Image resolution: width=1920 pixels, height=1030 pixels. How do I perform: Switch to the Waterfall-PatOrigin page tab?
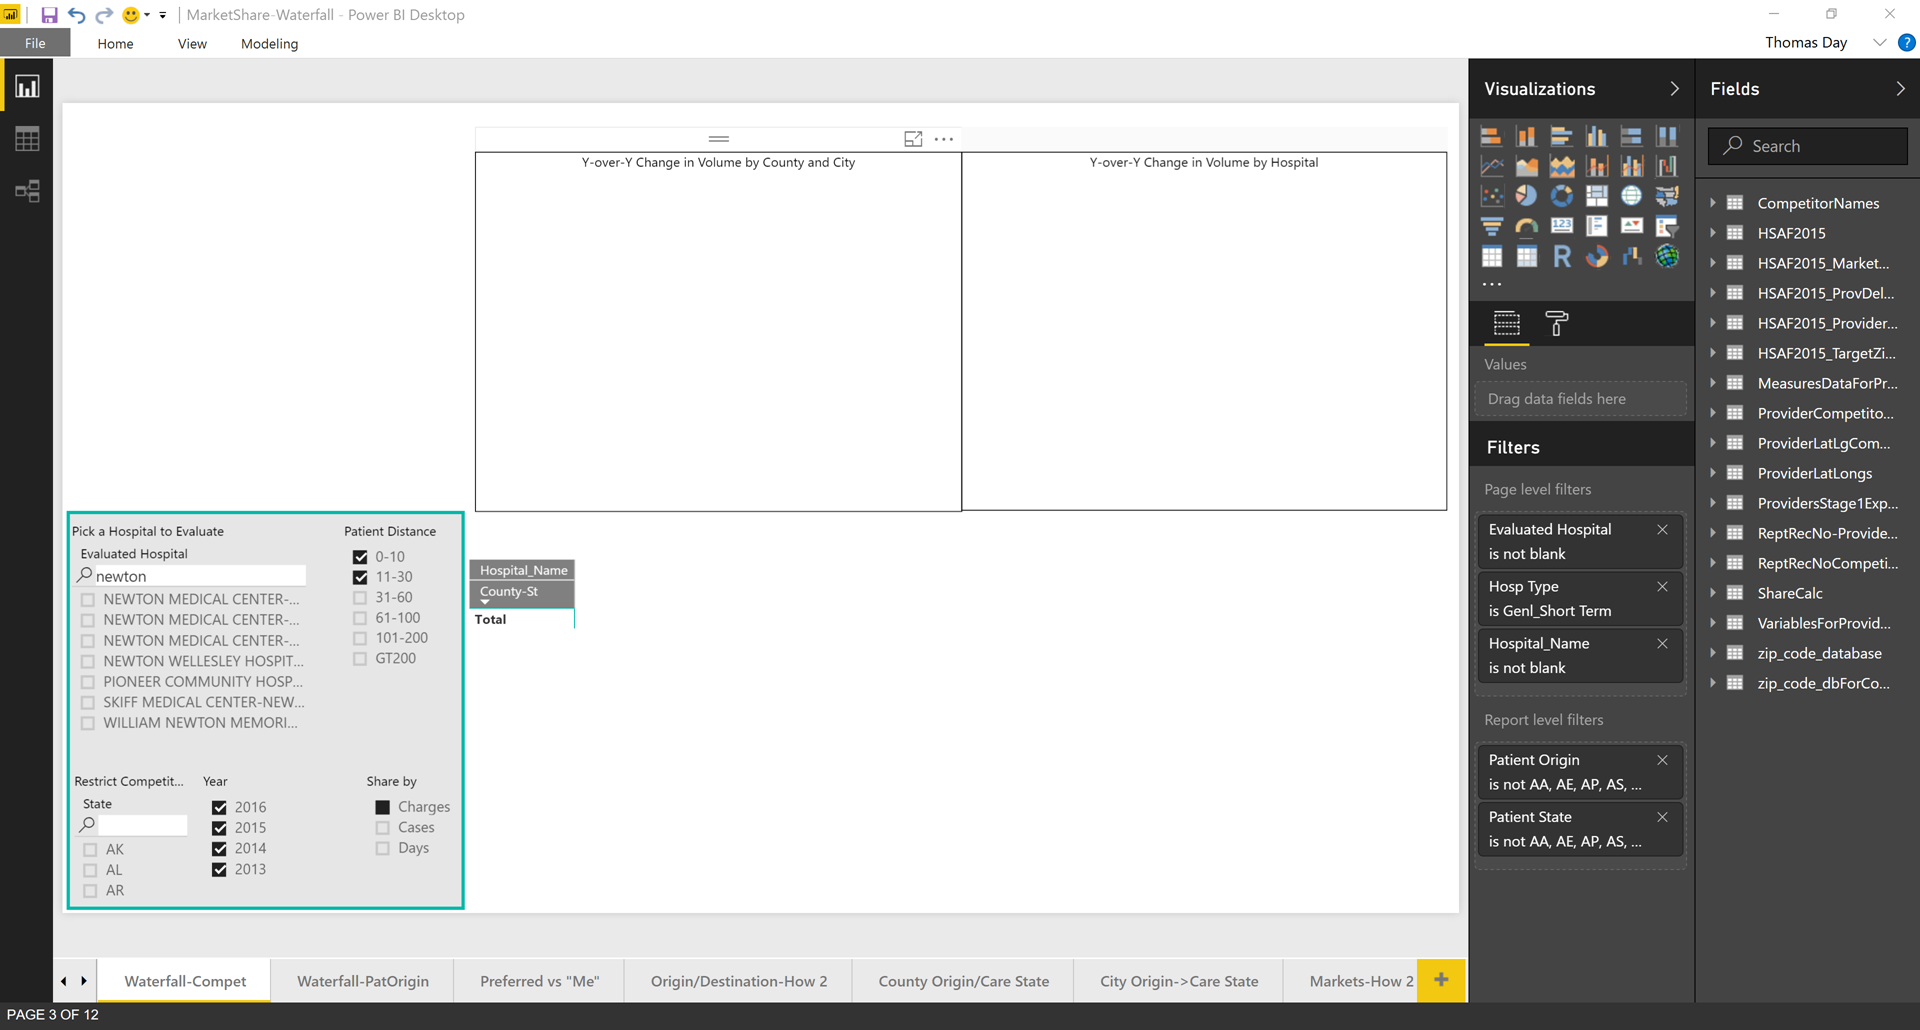[x=363, y=981]
